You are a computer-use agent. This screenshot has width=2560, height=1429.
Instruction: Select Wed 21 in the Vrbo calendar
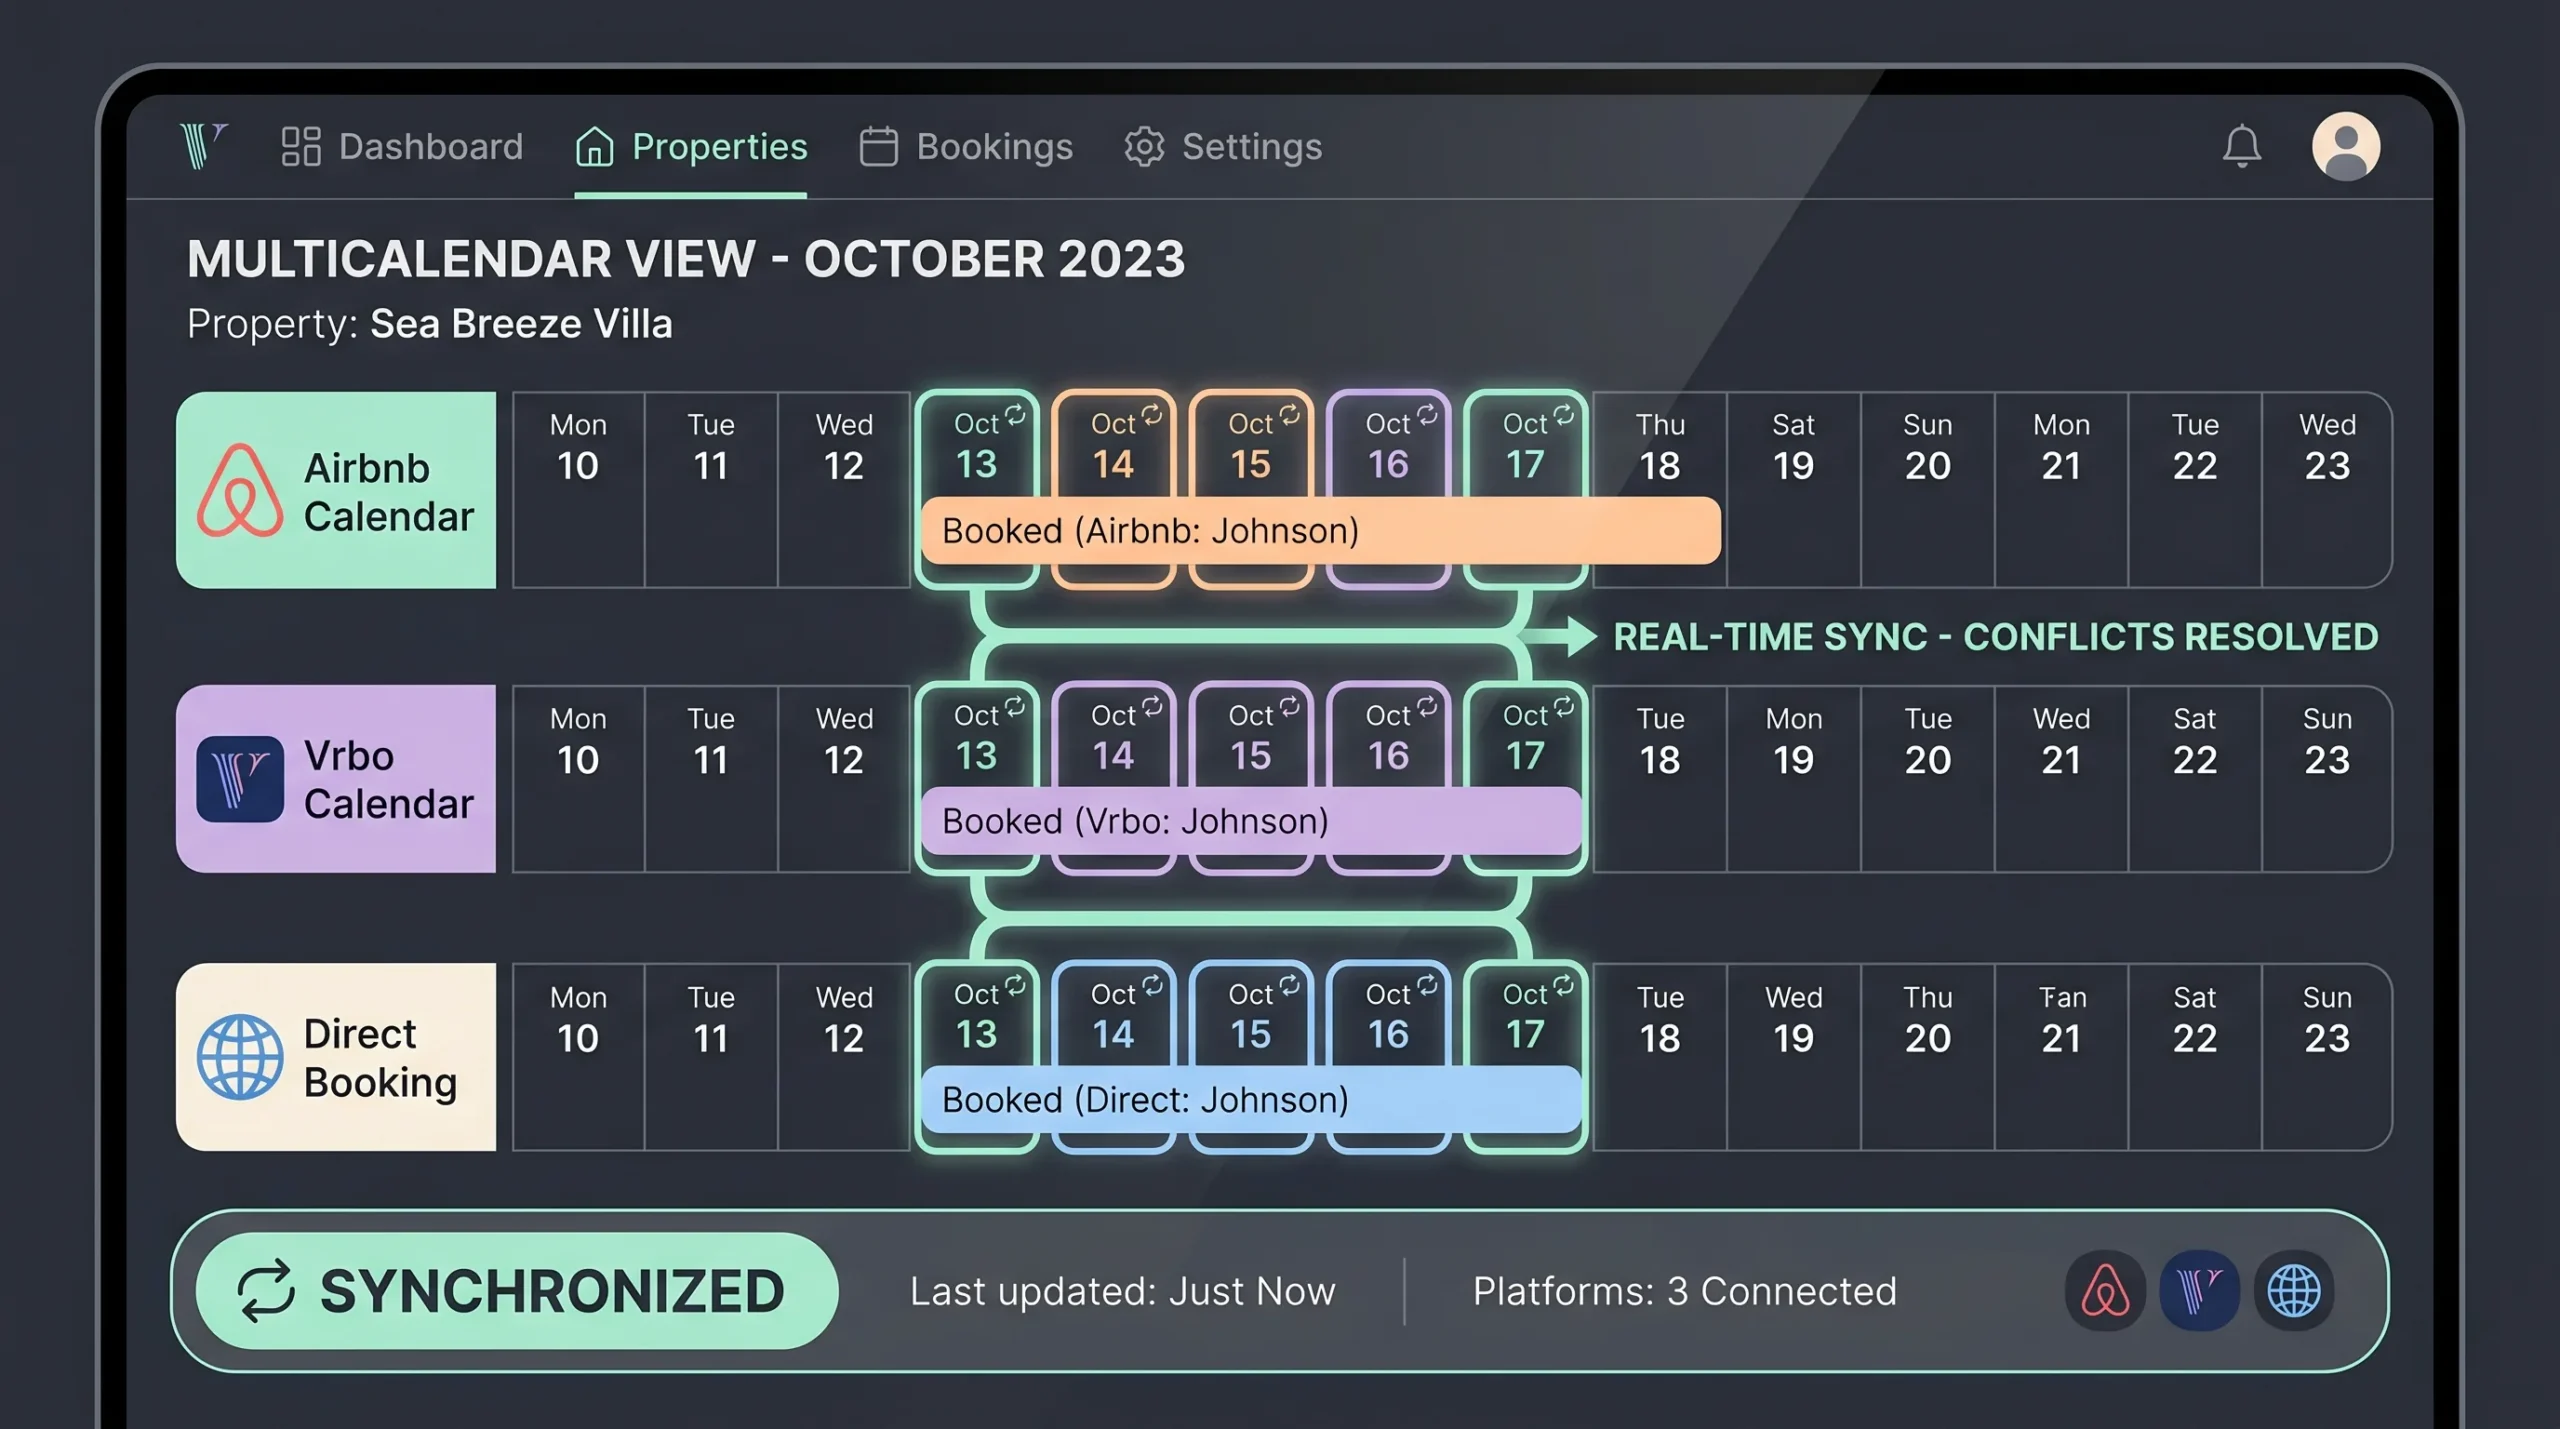tap(2061, 779)
